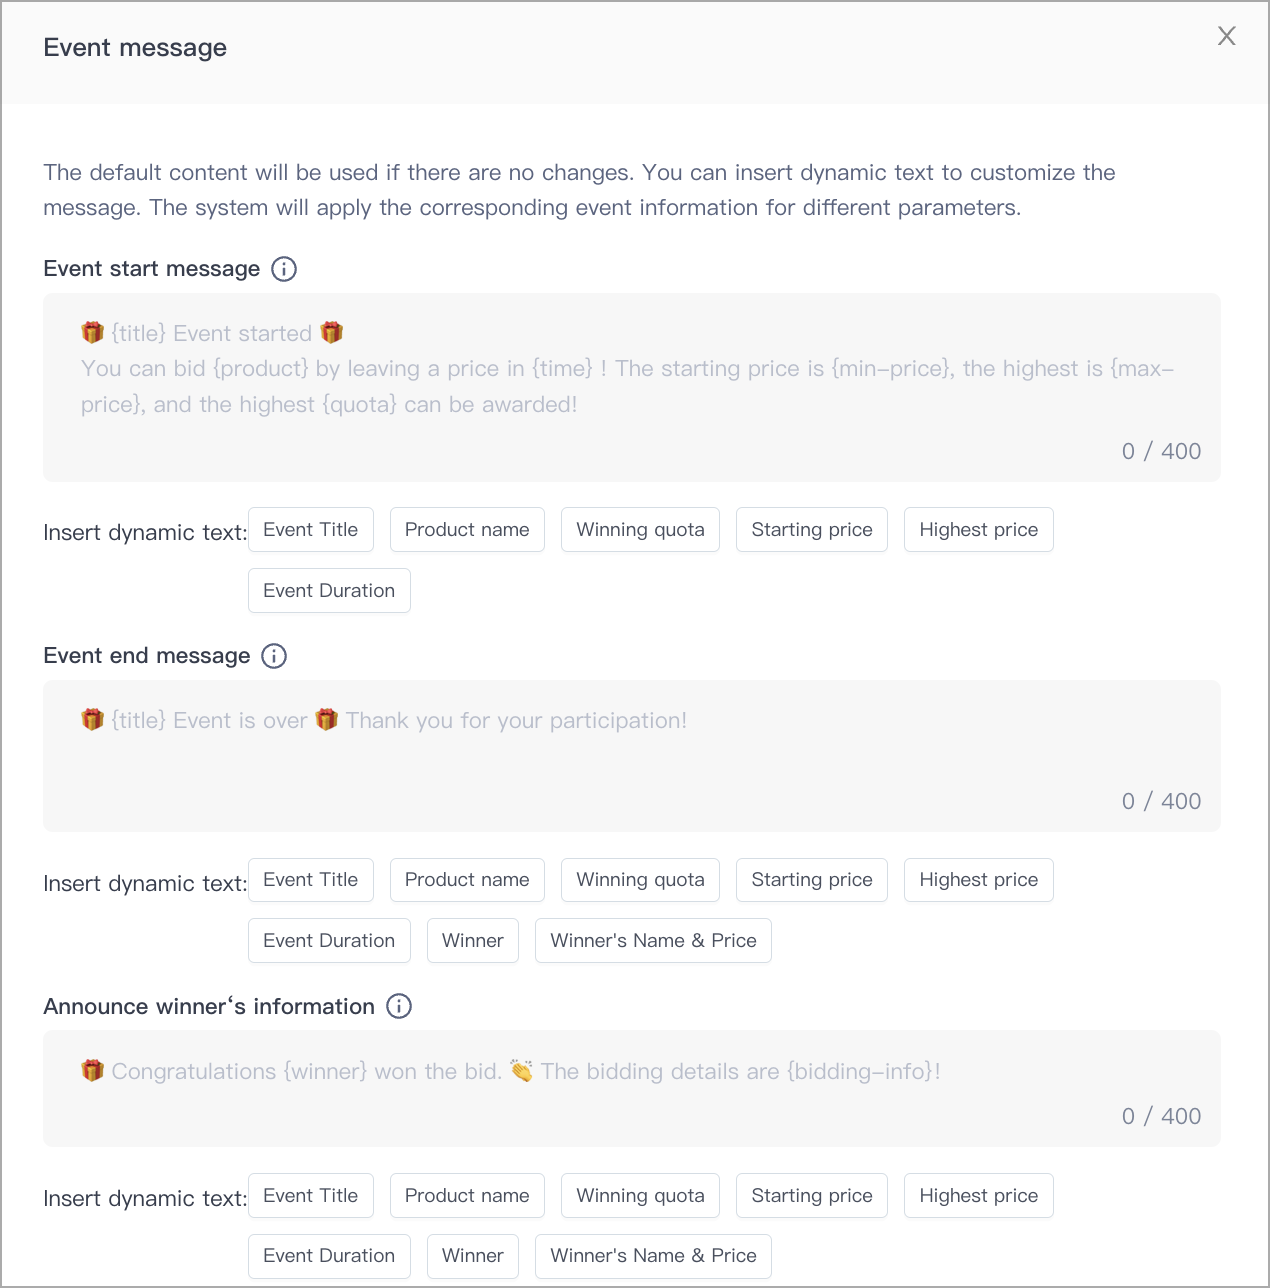This screenshot has height=1288, width=1270.
Task: Insert Event Duration into start message
Action: 329,591
